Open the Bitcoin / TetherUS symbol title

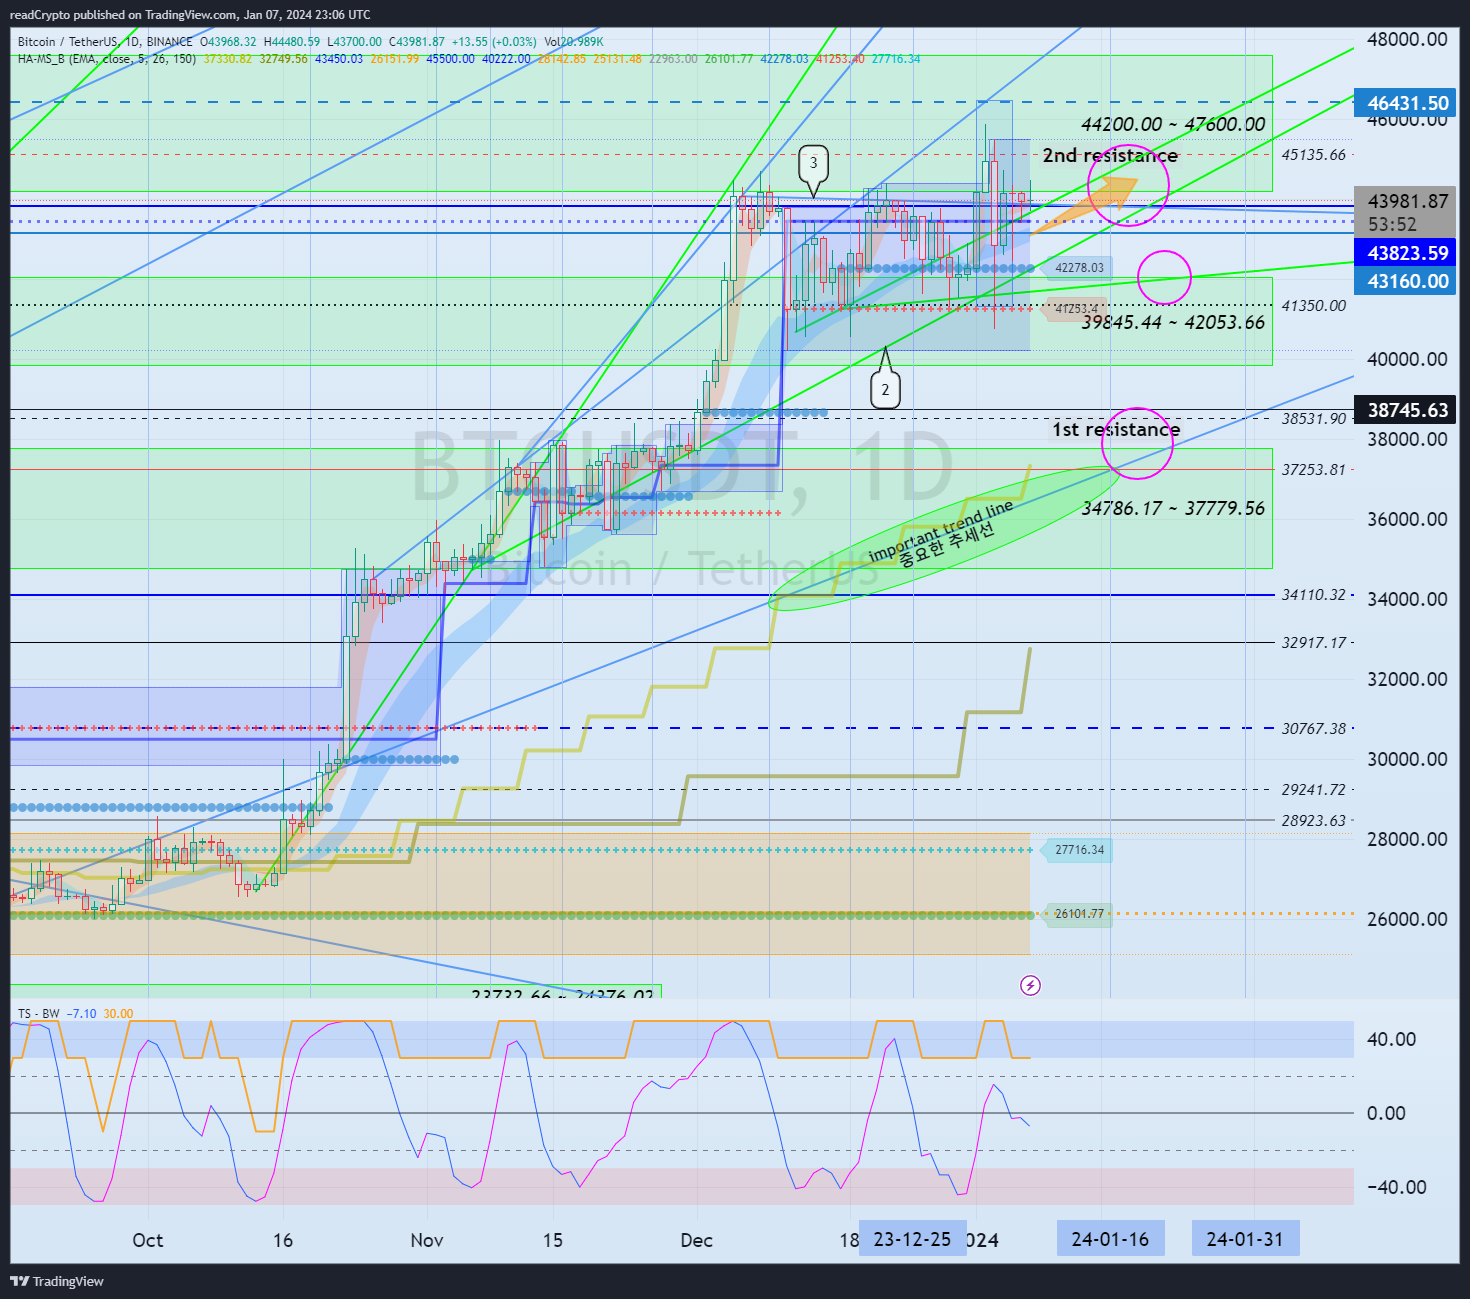click(105, 42)
